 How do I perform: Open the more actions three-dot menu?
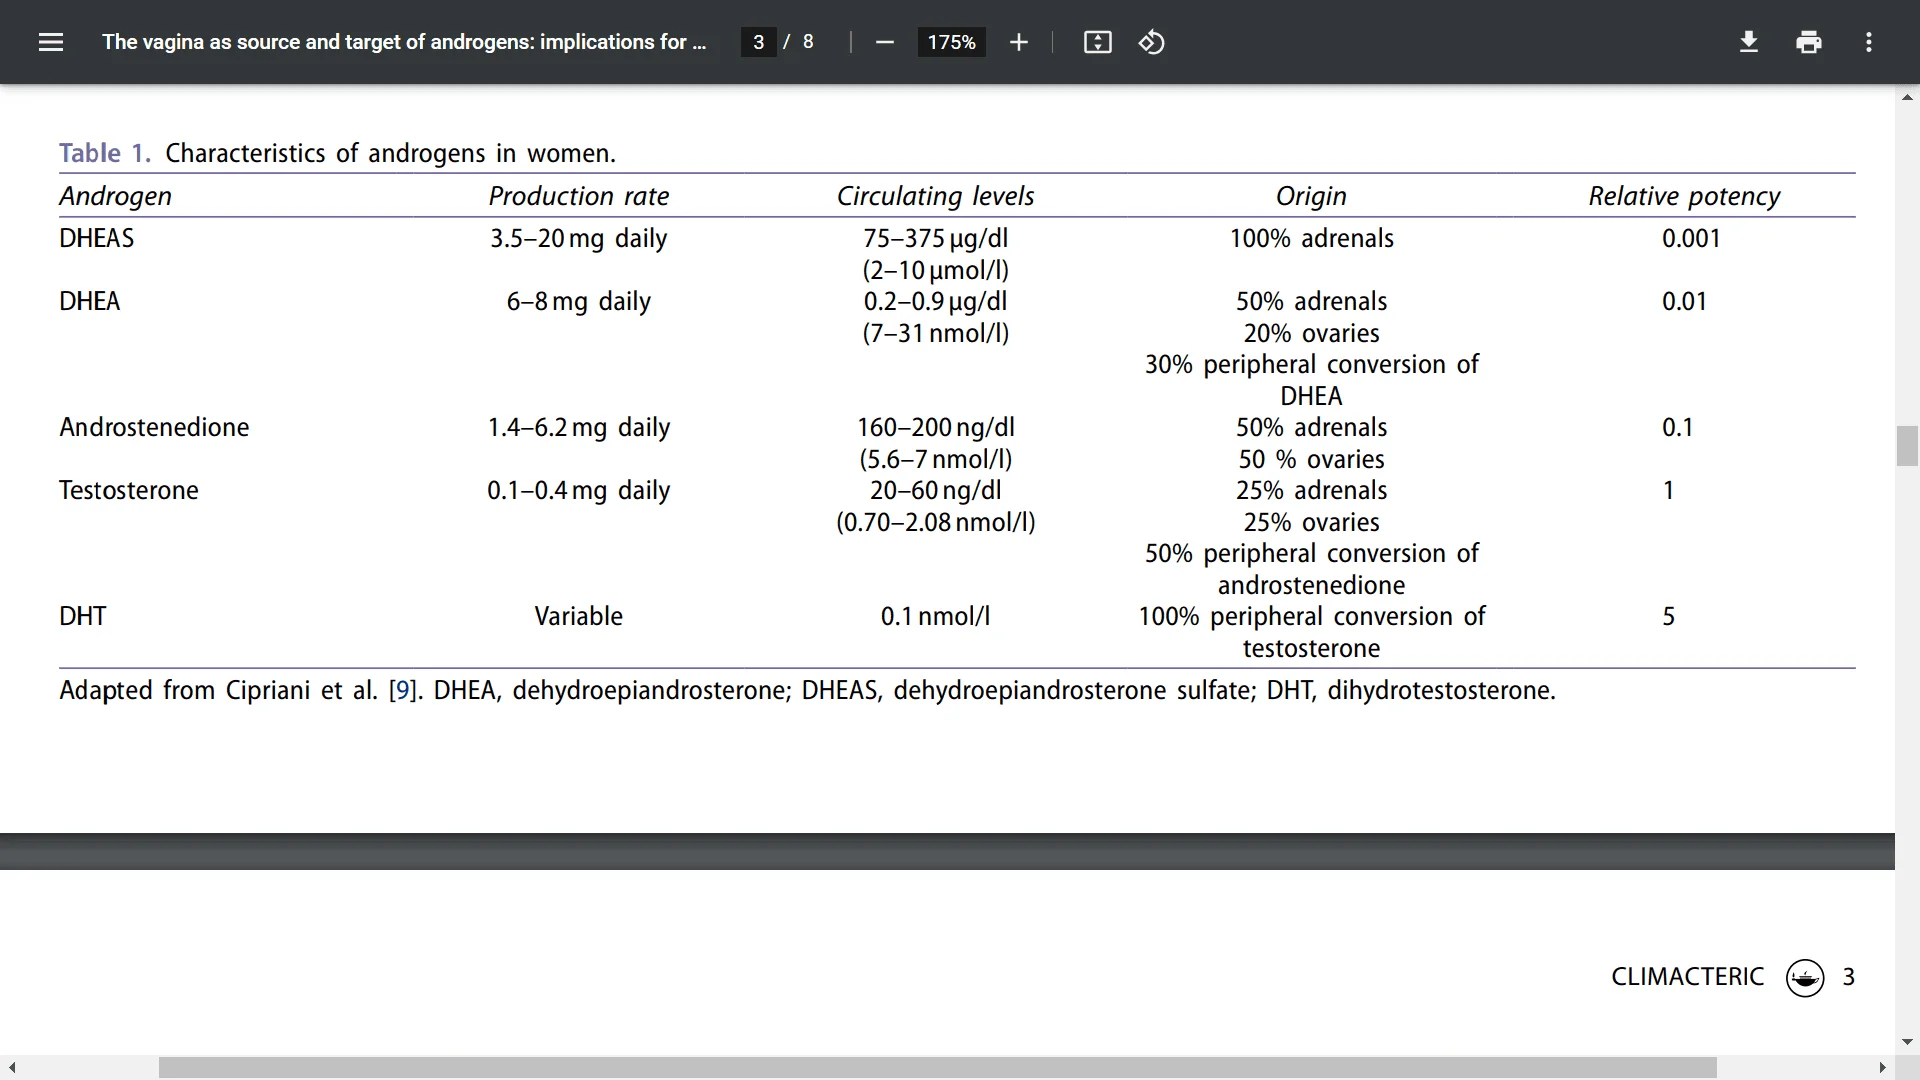click(1868, 42)
